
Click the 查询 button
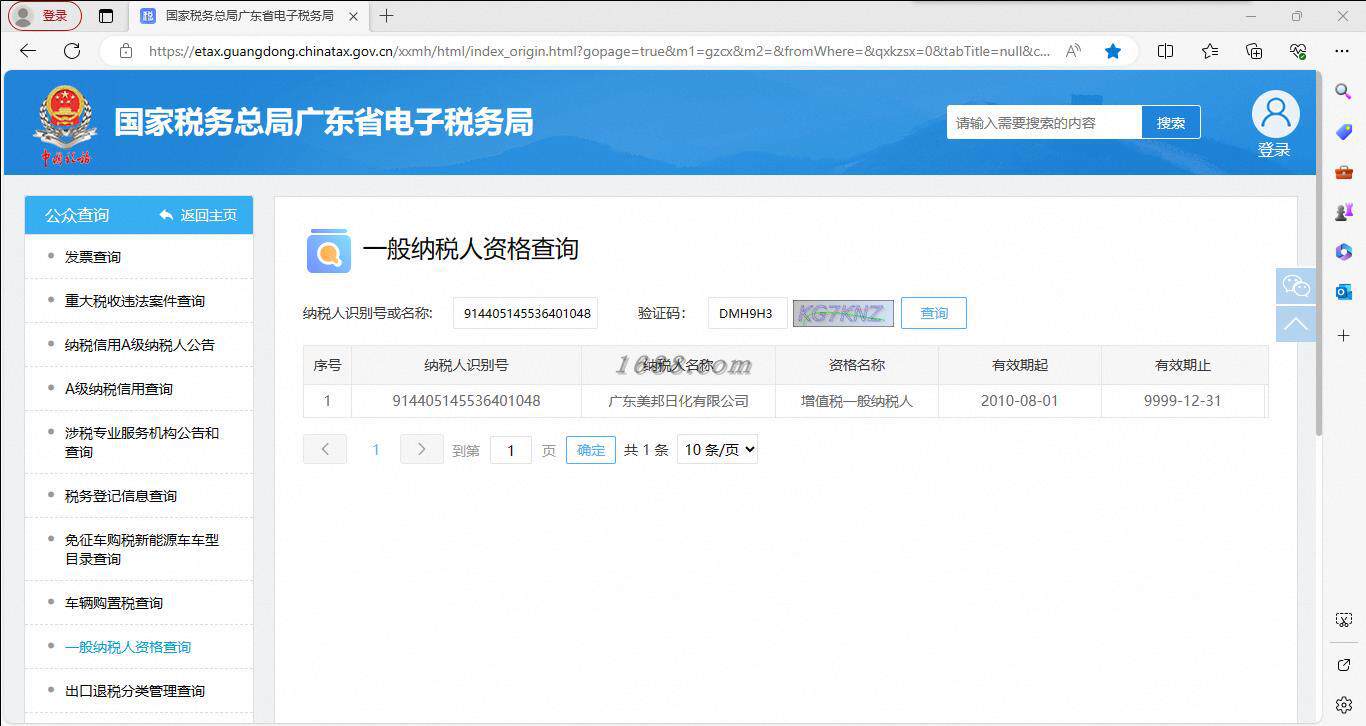point(934,313)
